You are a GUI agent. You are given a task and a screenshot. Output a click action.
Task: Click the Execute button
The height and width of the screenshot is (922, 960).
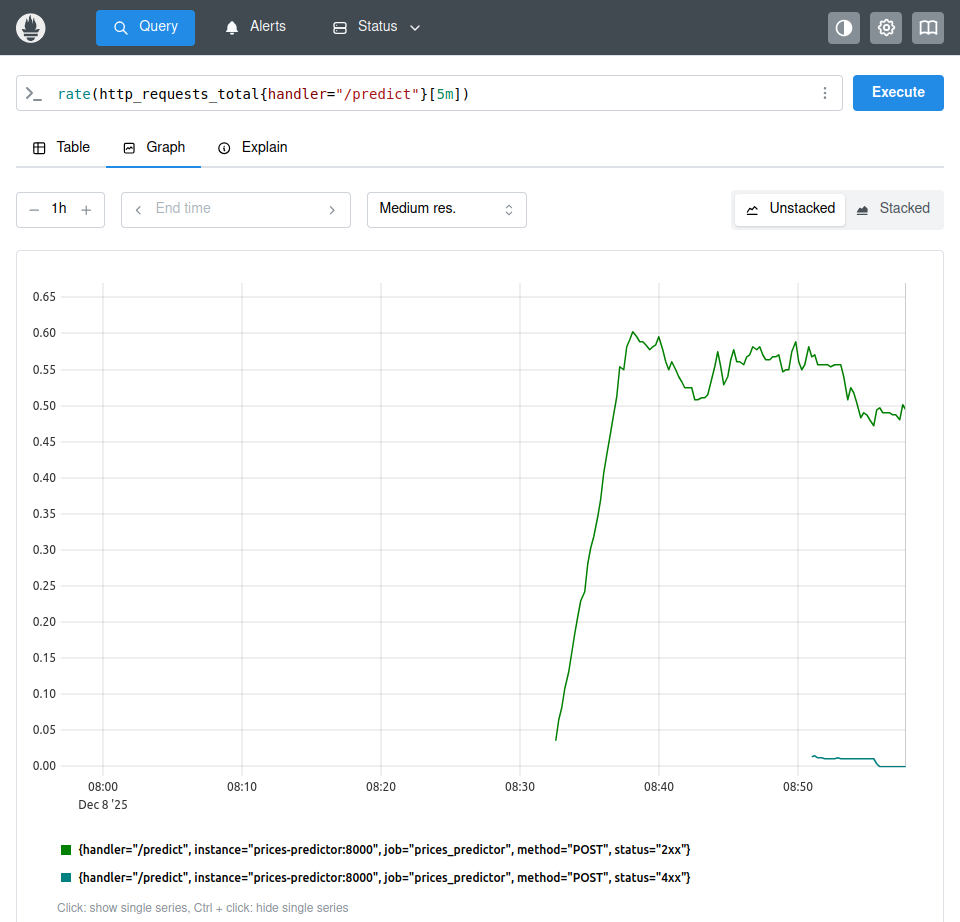pos(897,92)
